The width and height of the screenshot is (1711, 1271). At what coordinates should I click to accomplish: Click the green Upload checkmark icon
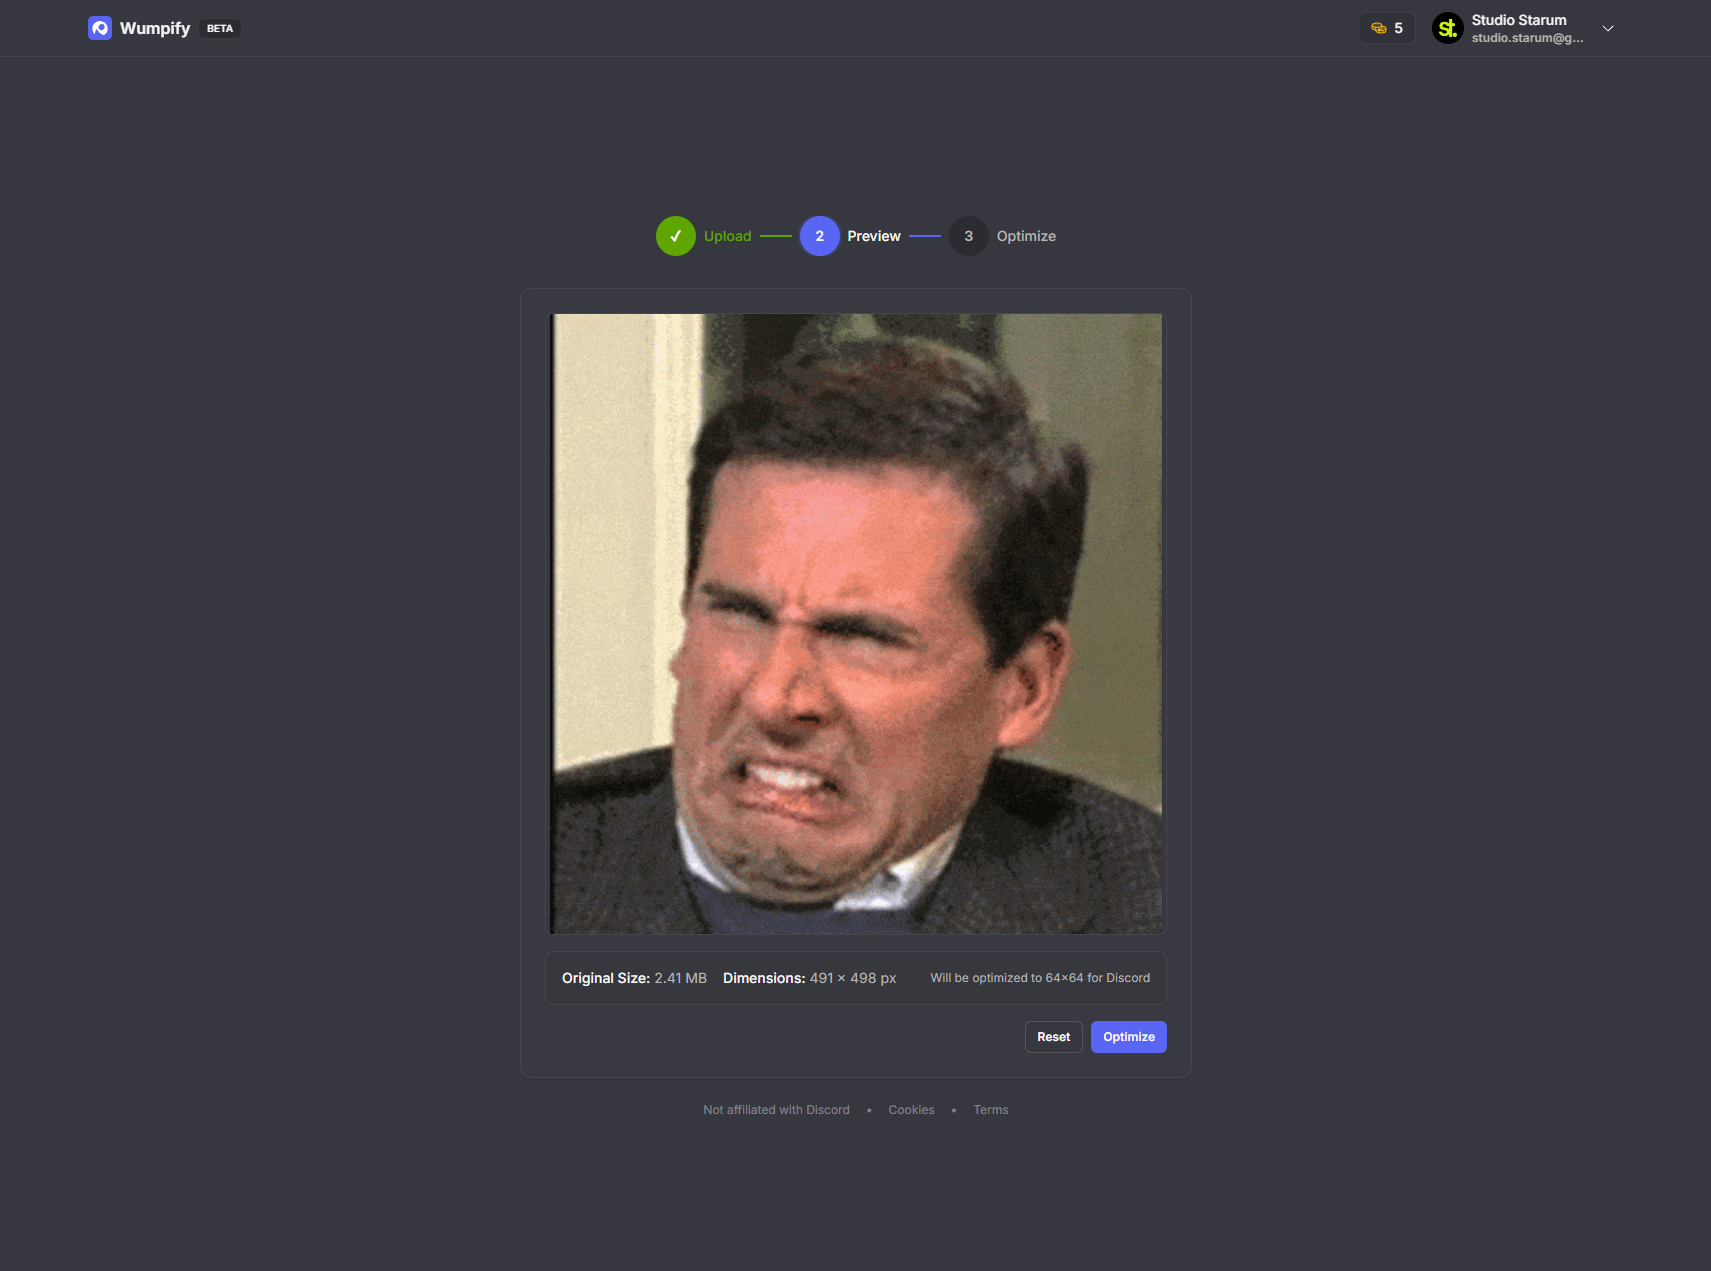click(676, 235)
